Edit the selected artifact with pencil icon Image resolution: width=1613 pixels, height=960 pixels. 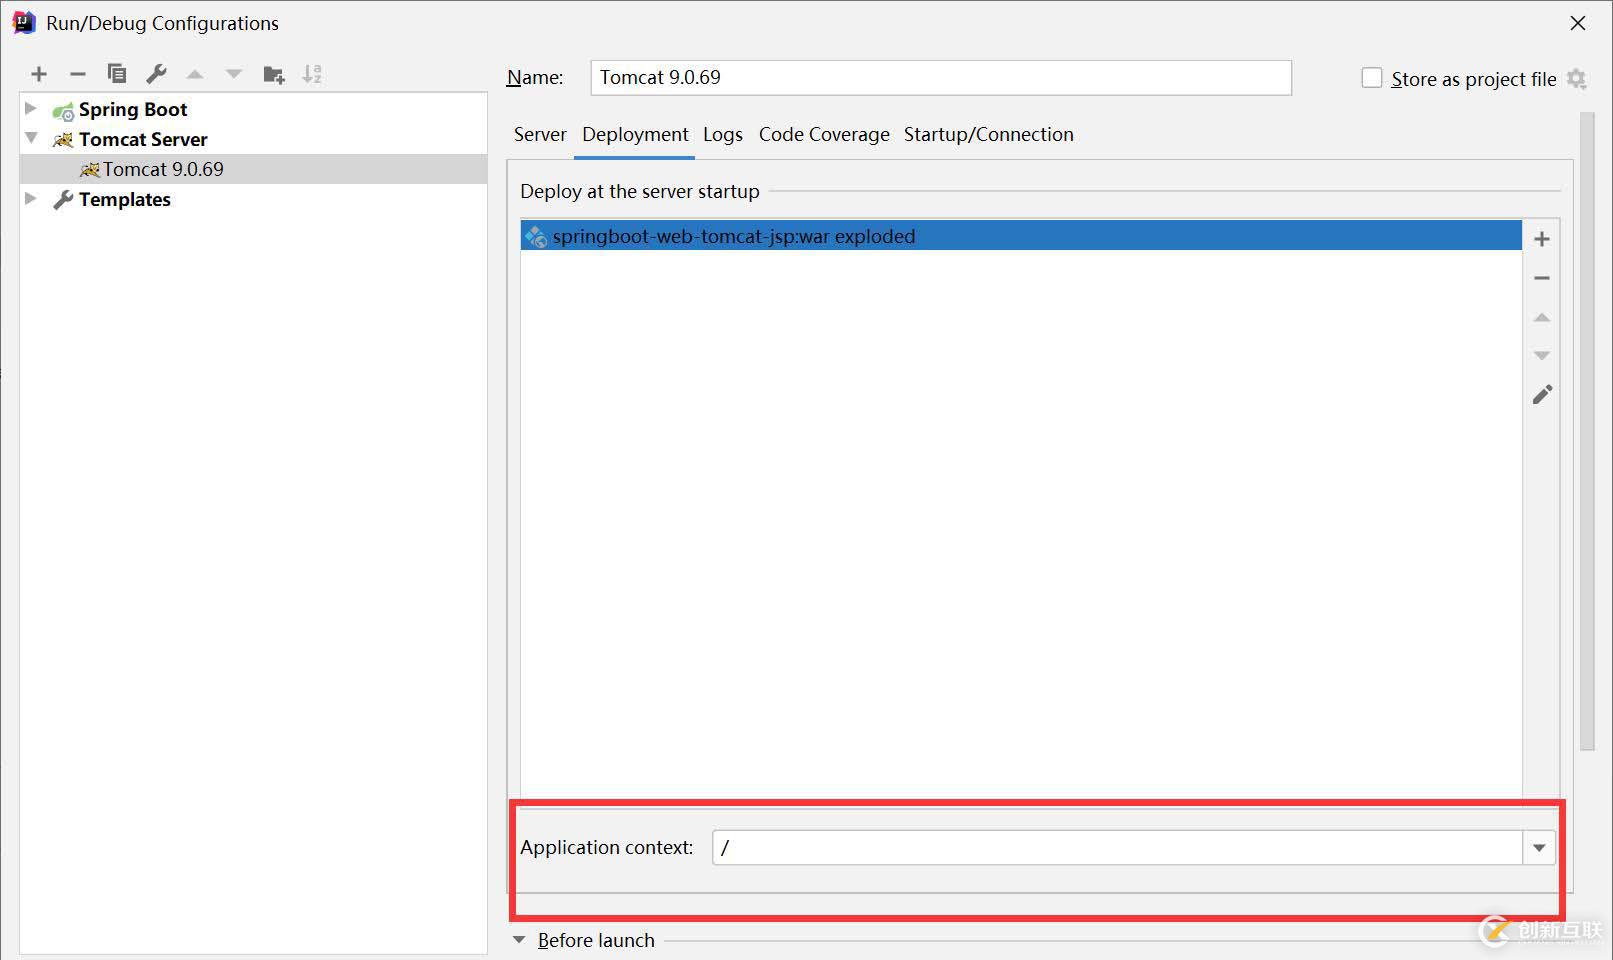1542,395
